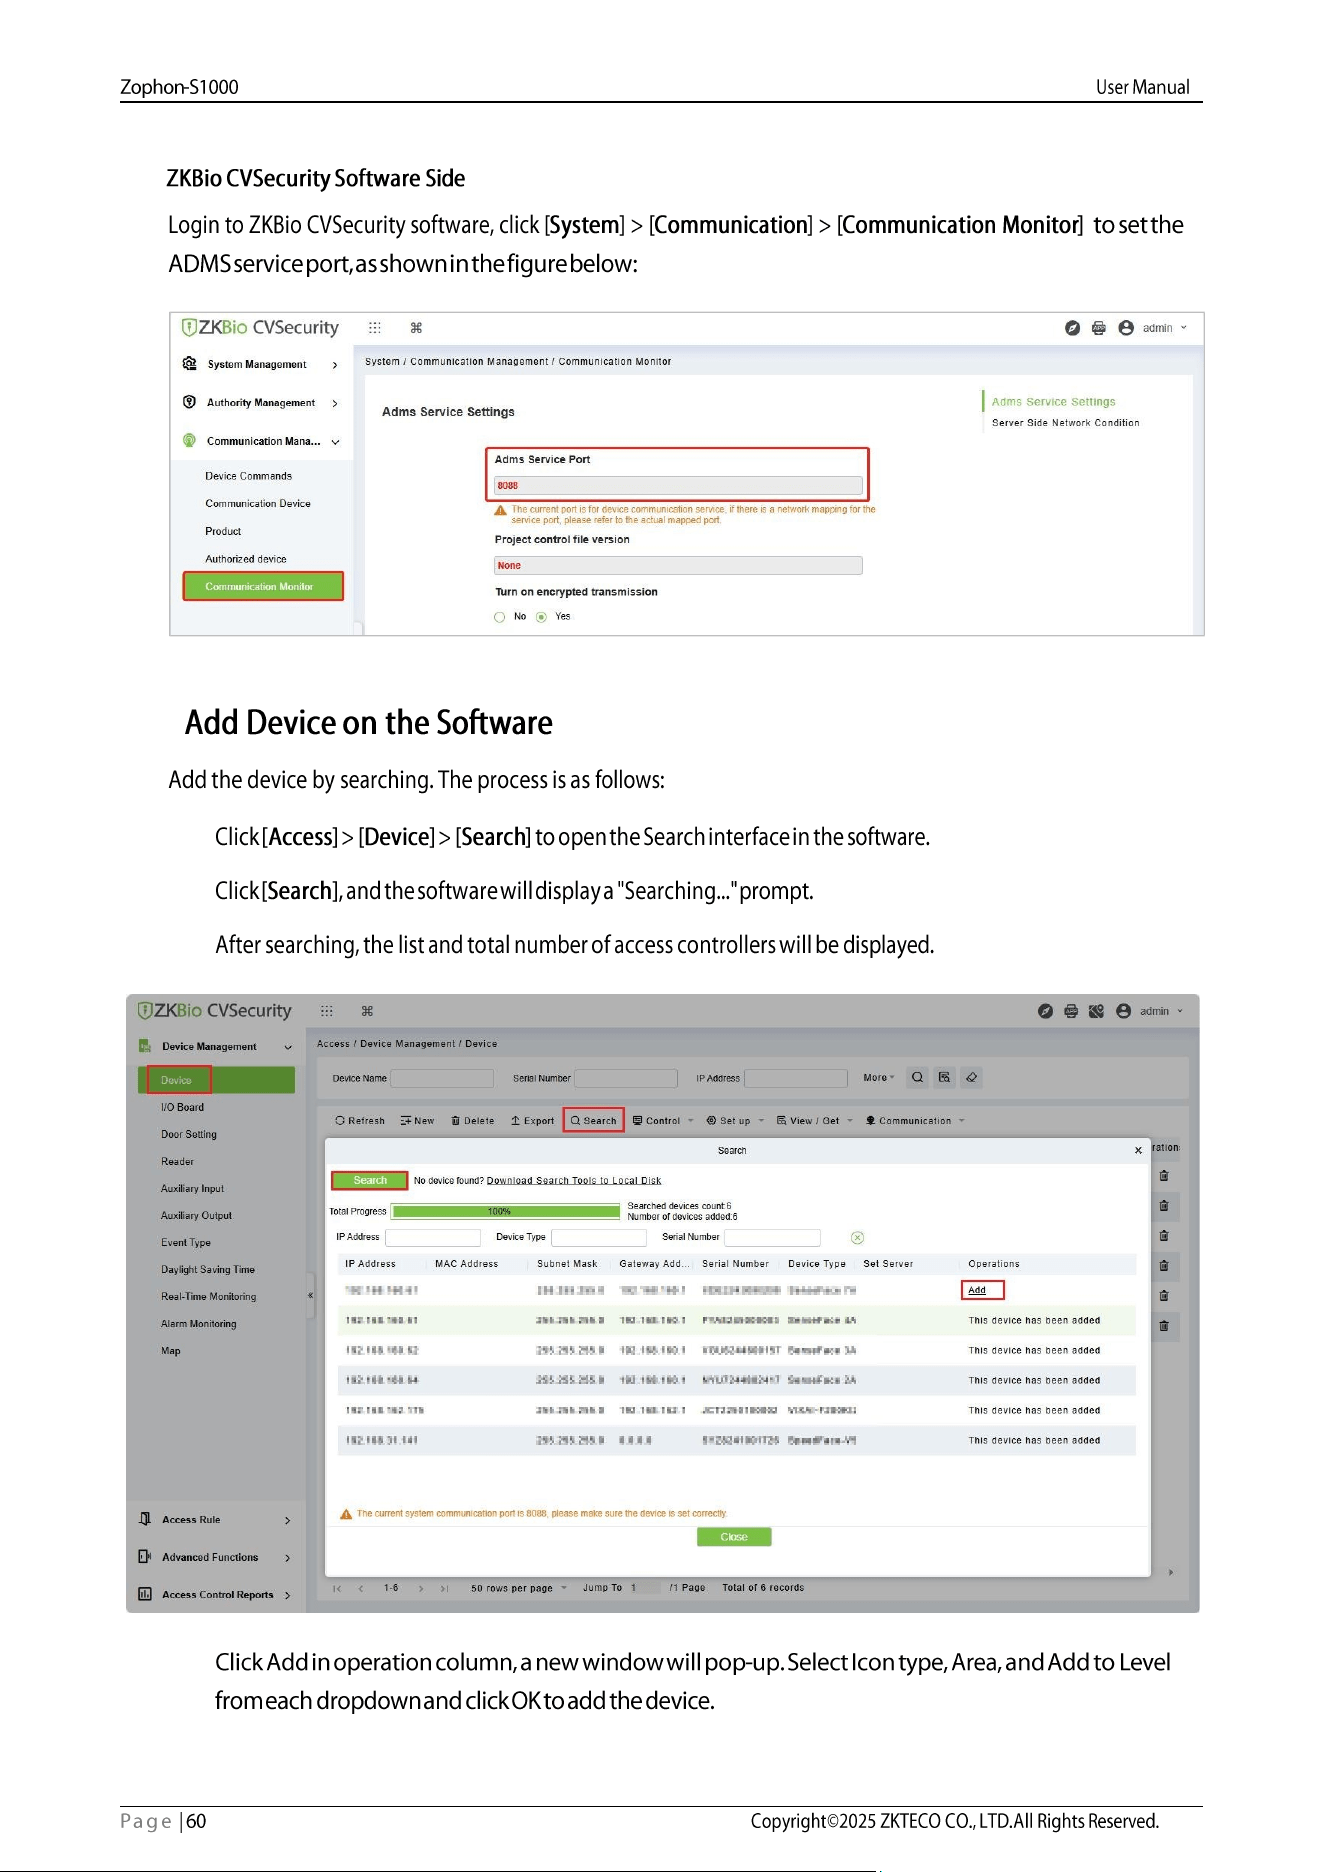Expand Advanced Functions sidebar section

point(288,1558)
